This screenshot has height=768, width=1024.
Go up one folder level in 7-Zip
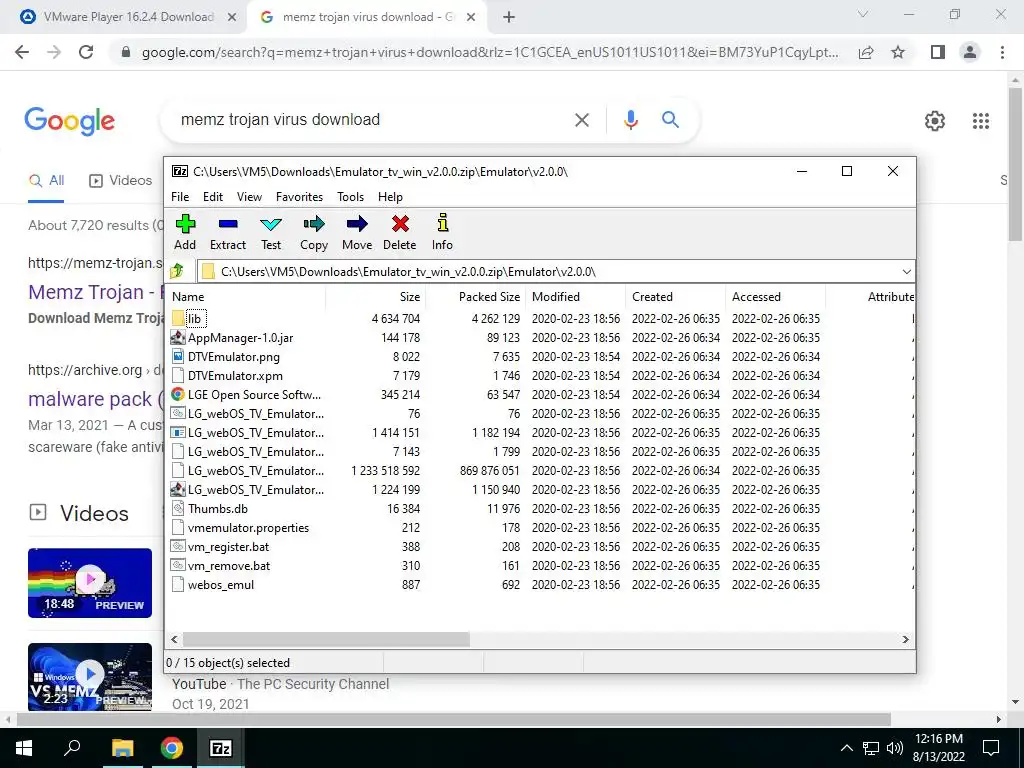(x=177, y=271)
